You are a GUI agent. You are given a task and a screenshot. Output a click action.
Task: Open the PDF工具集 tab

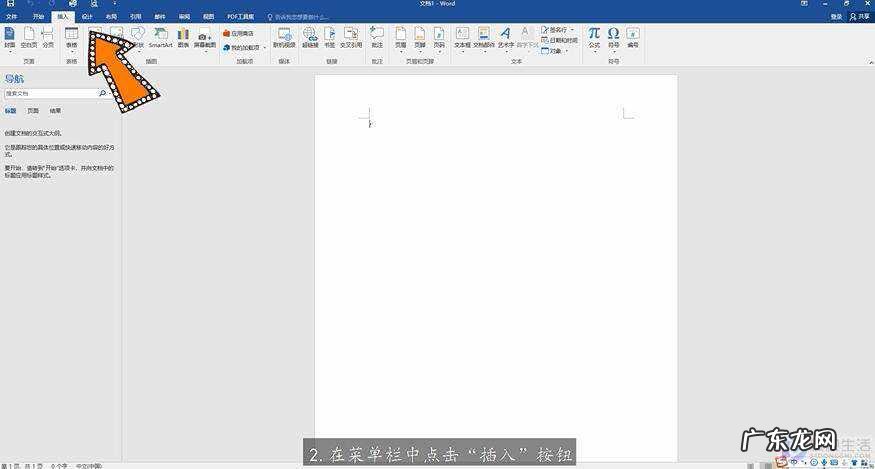[x=241, y=17]
